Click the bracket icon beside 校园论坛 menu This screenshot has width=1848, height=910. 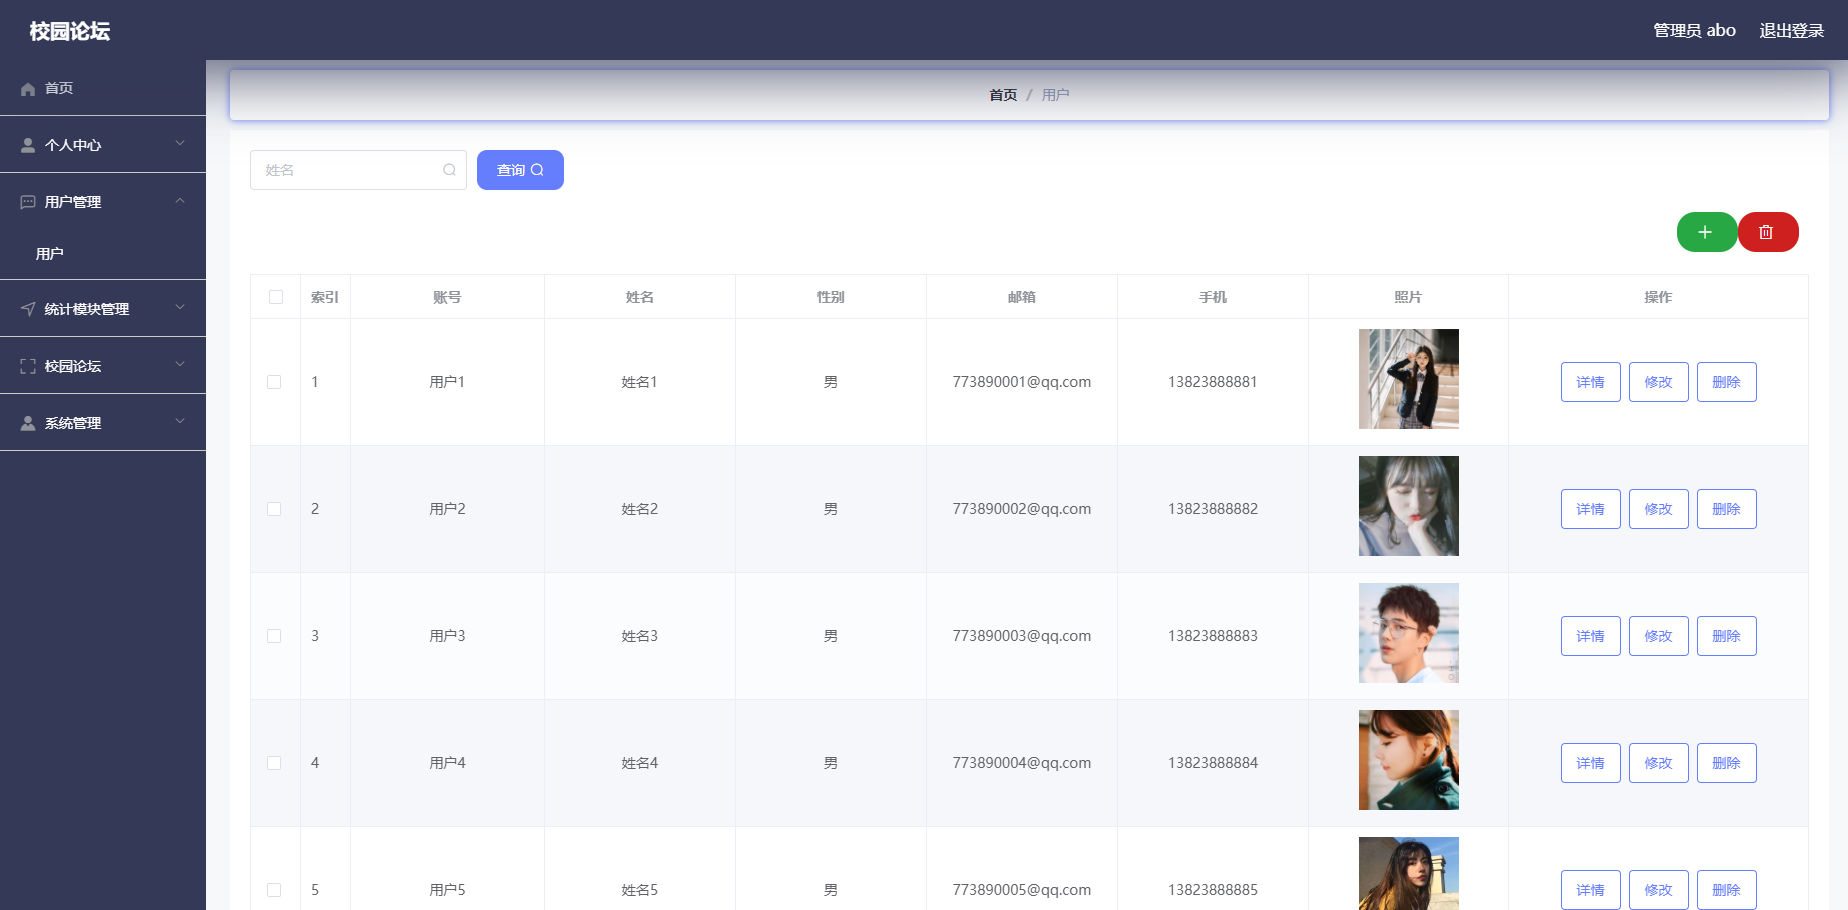(x=28, y=366)
